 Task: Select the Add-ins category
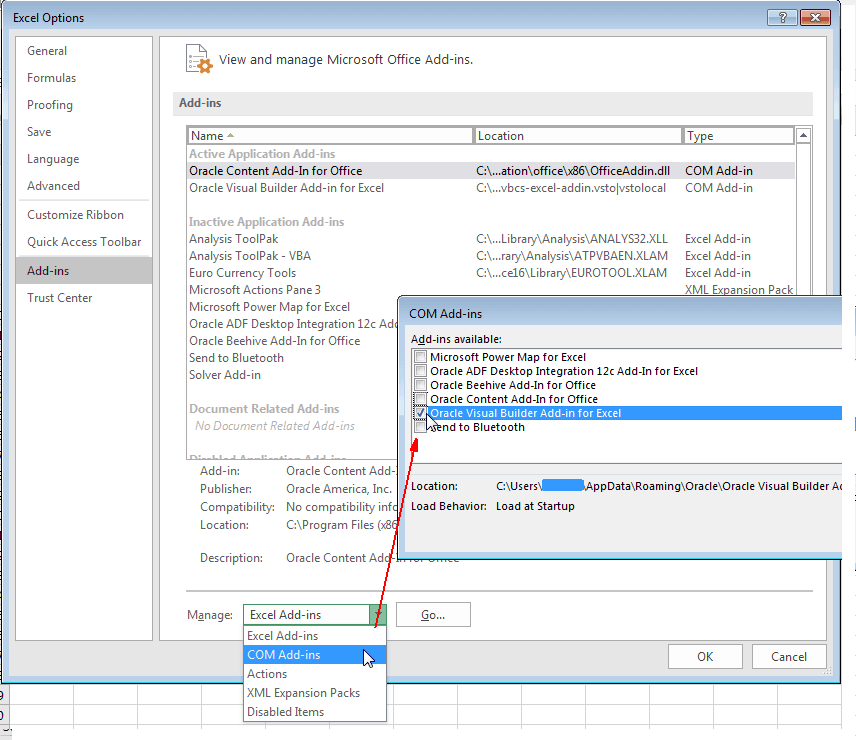click(x=84, y=271)
